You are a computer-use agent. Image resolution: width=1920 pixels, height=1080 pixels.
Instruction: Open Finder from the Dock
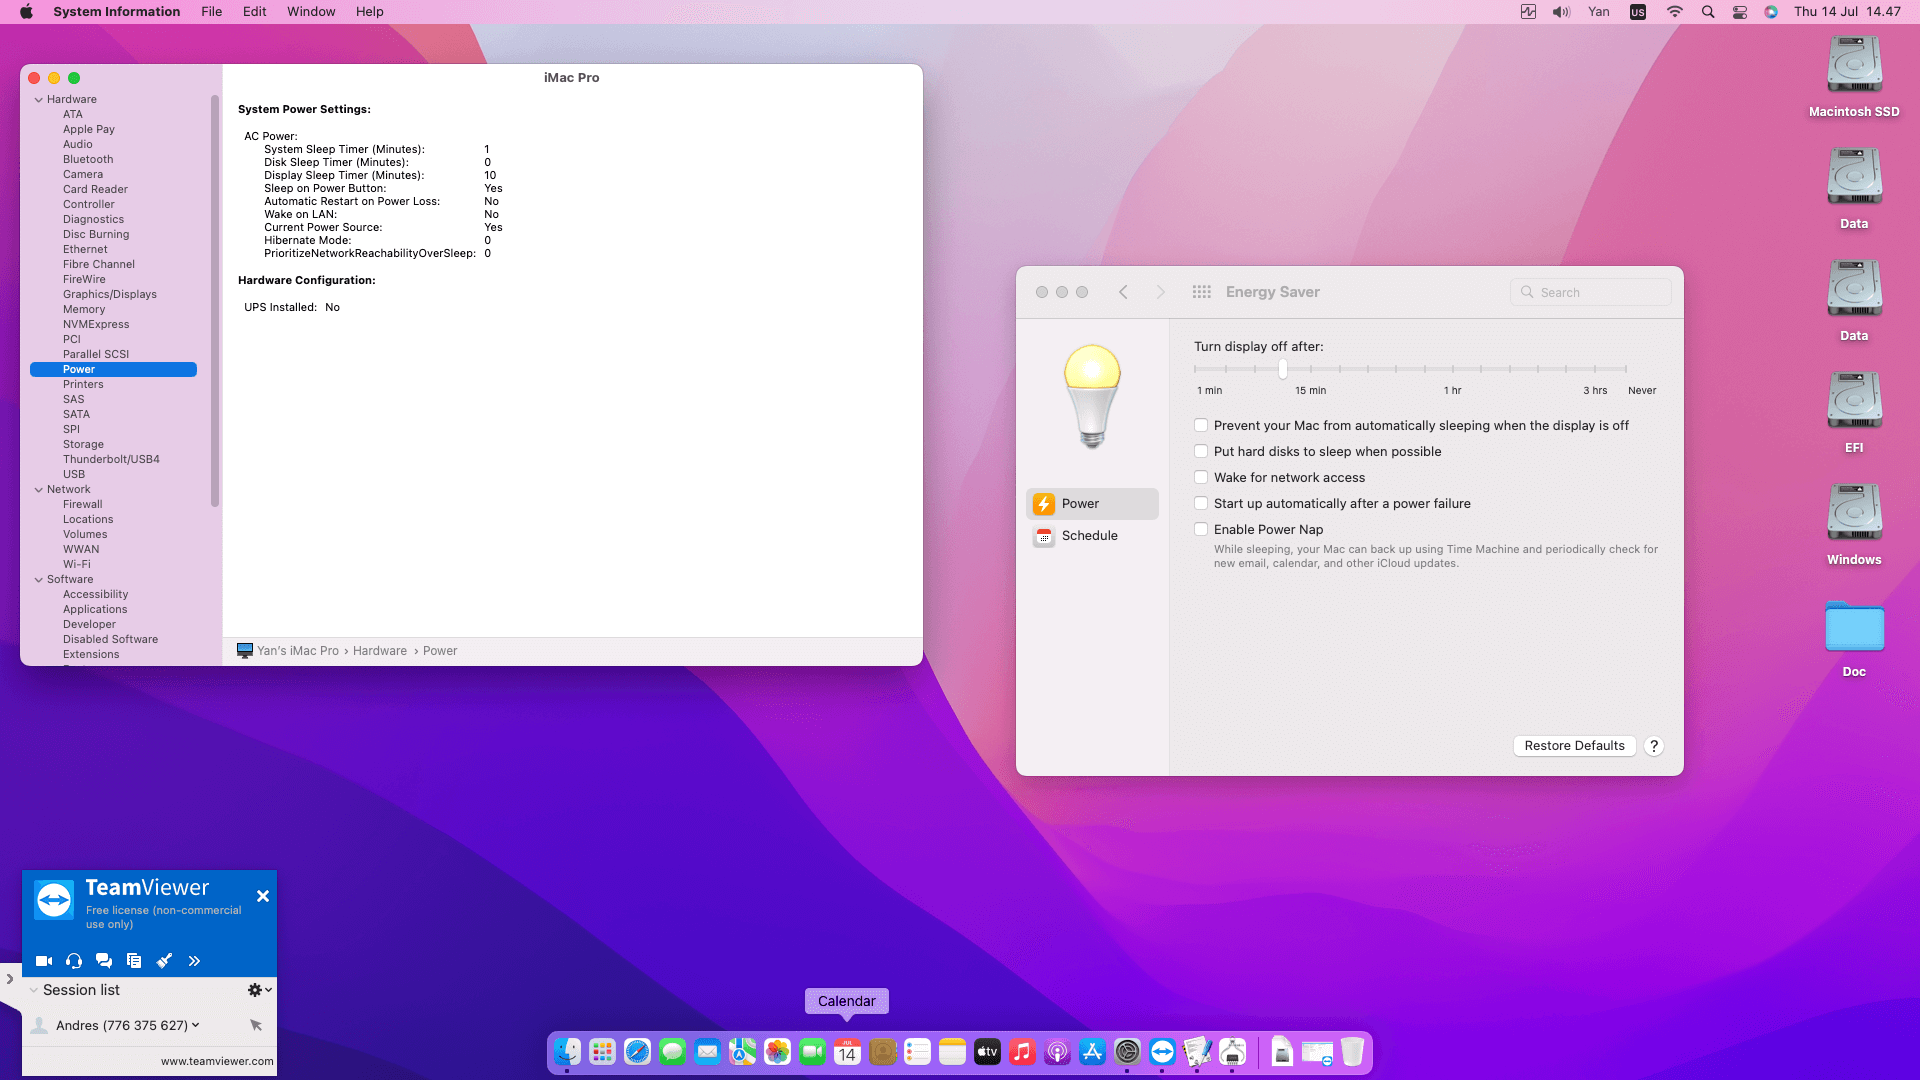tap(567, 1052)
